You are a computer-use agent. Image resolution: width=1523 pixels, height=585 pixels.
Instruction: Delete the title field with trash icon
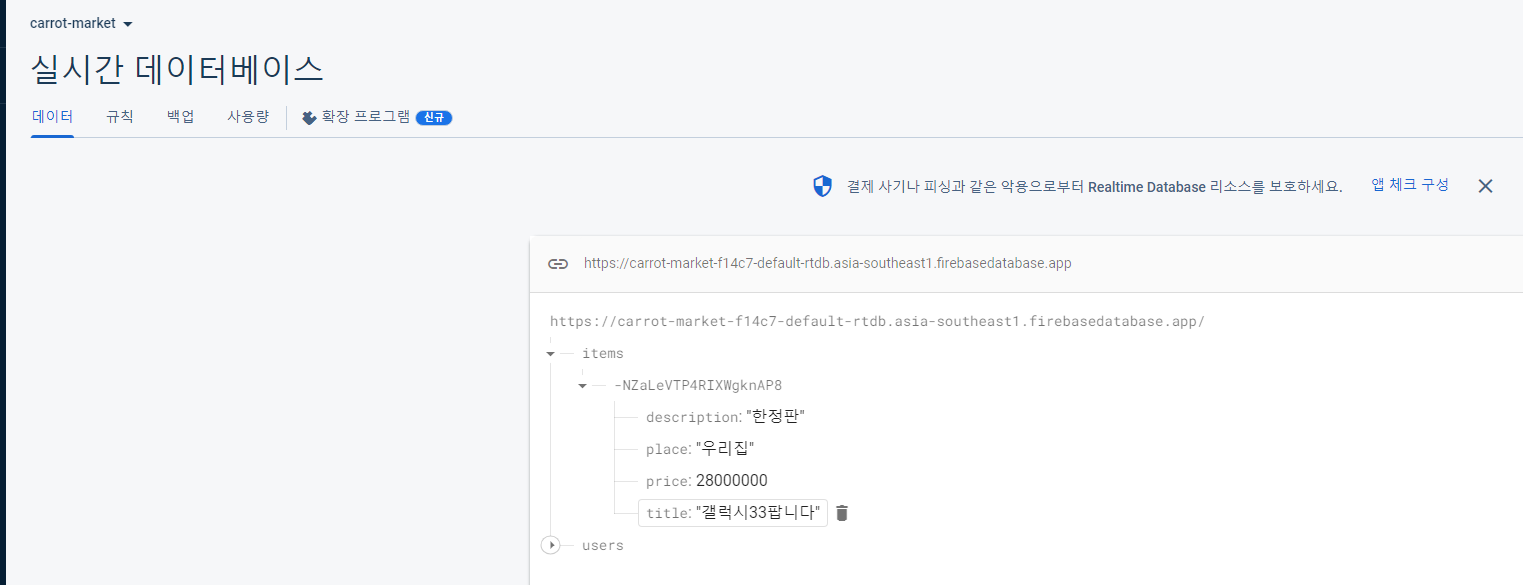pos(842,513)
